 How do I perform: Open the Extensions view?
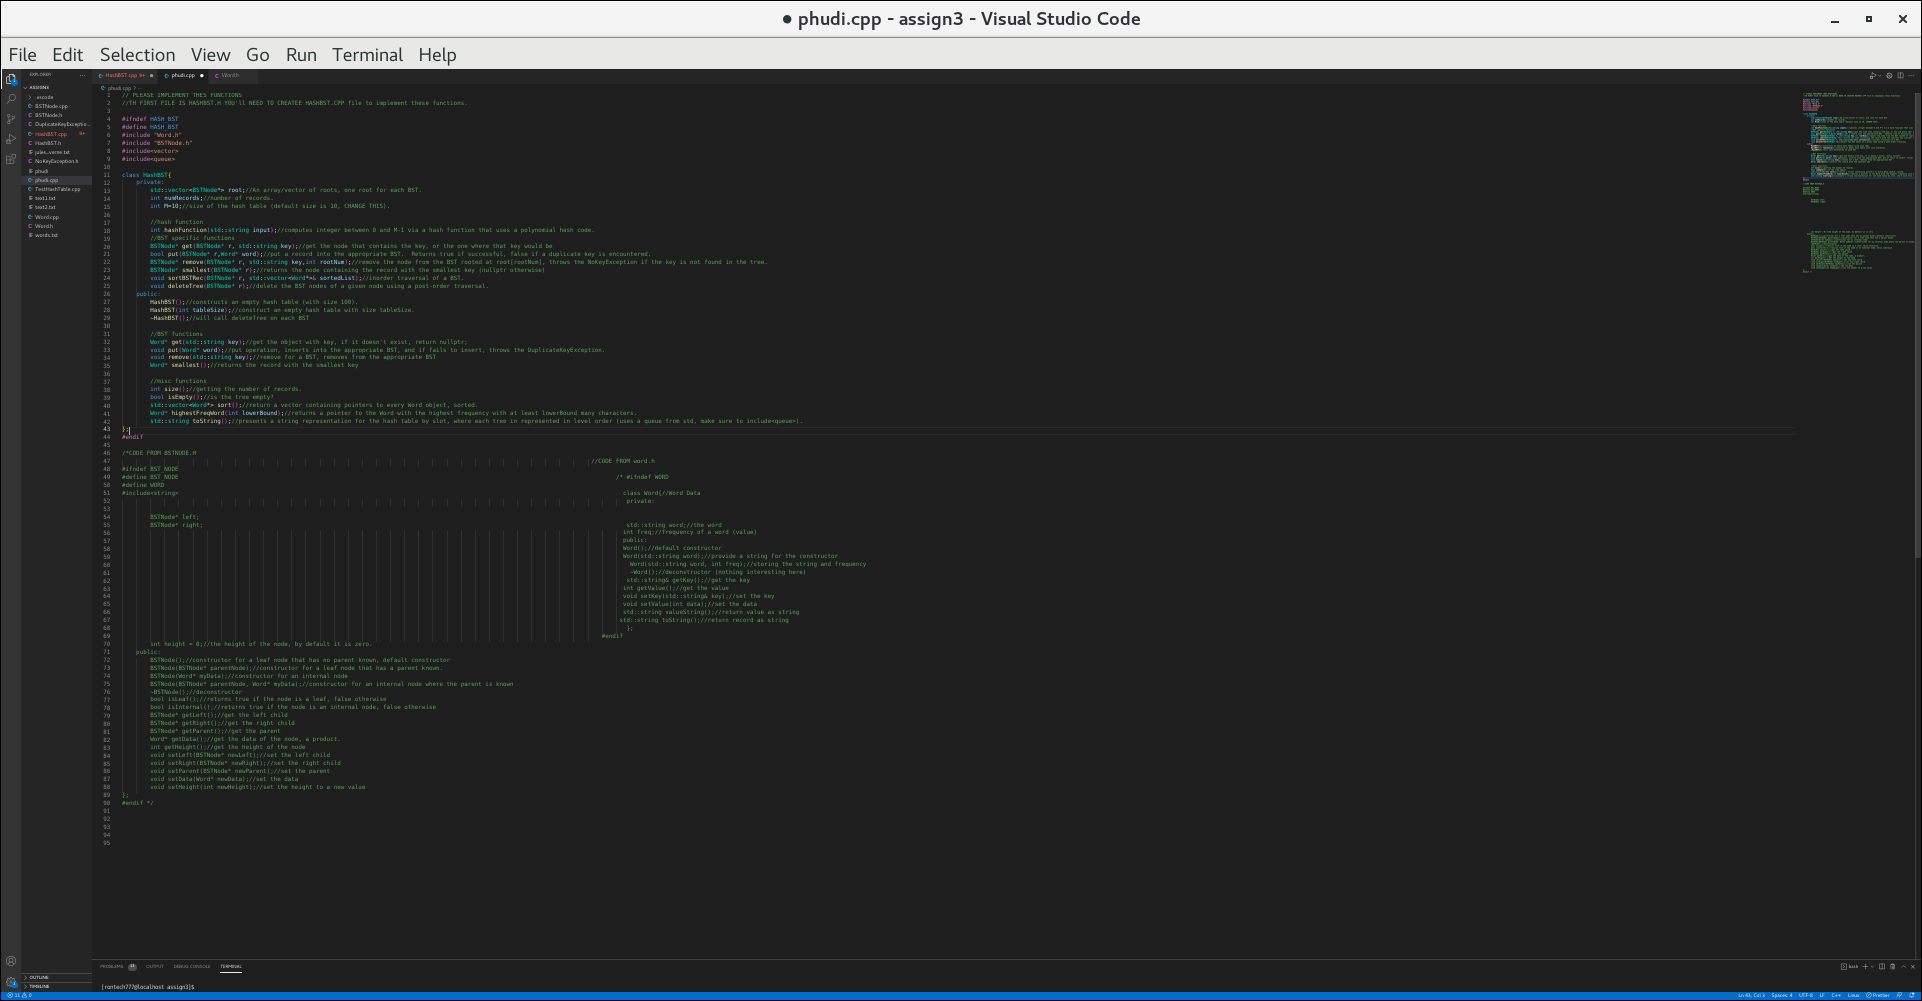tap(11, 159)
